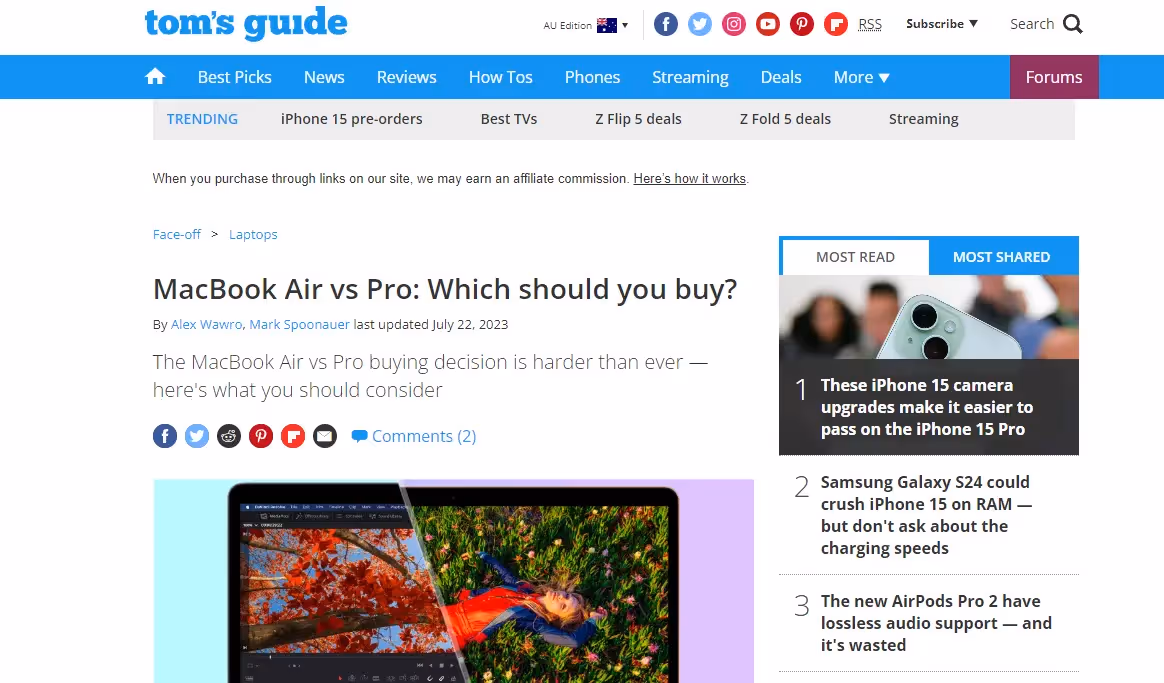Share the article via the email envelope icon
The height and width of the screenshot is (683, 1164).
[324, 436]
